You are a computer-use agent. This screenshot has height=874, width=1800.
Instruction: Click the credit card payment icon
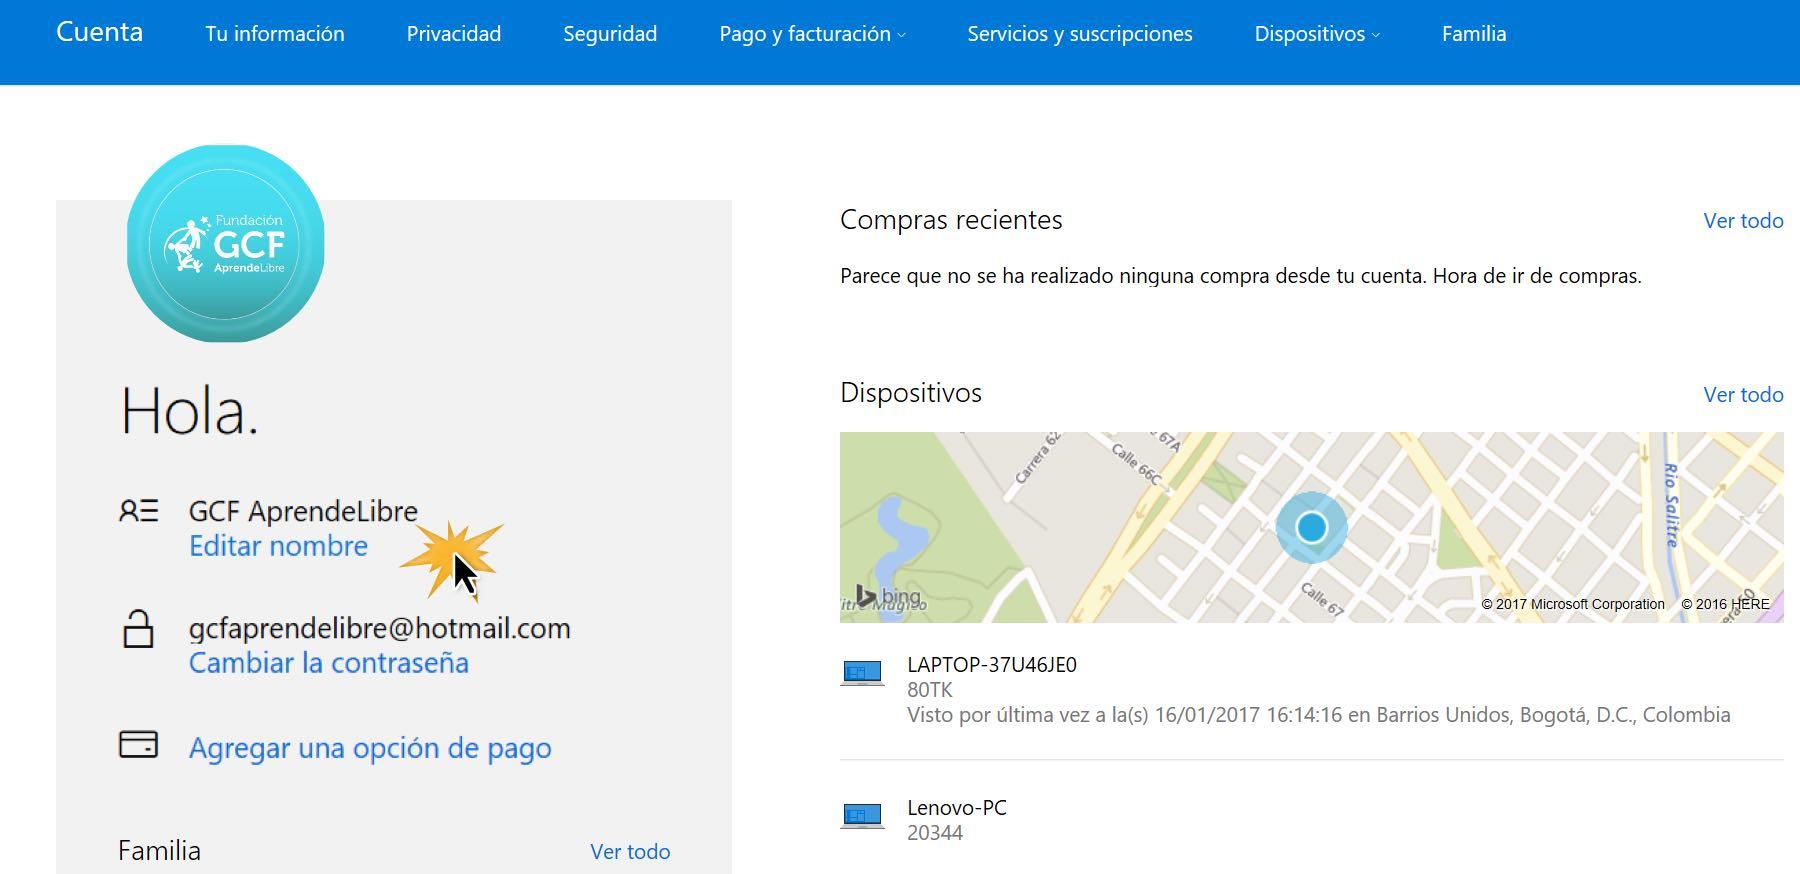click(x=138, y=745)
